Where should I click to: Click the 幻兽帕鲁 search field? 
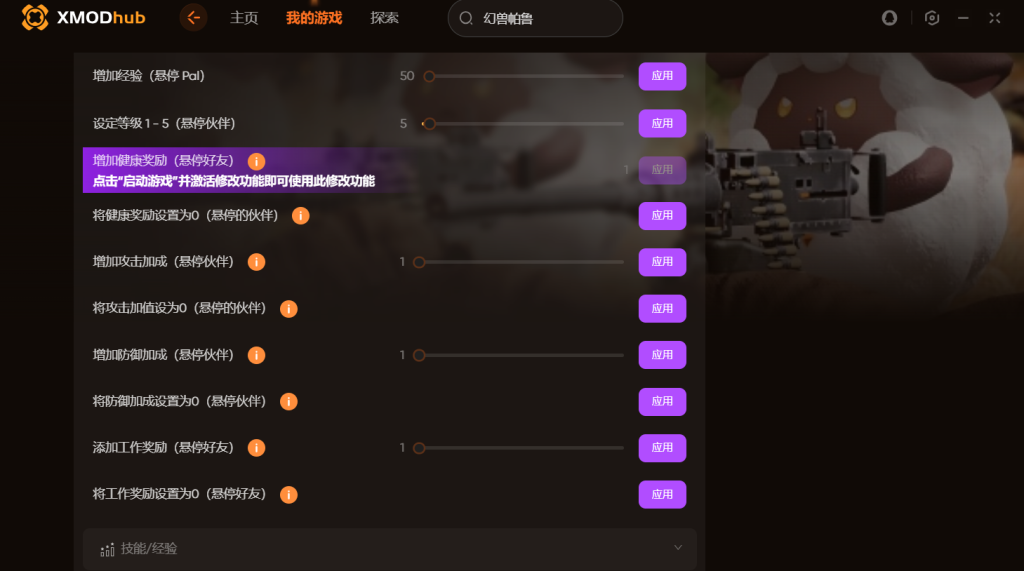pos(535,18)
